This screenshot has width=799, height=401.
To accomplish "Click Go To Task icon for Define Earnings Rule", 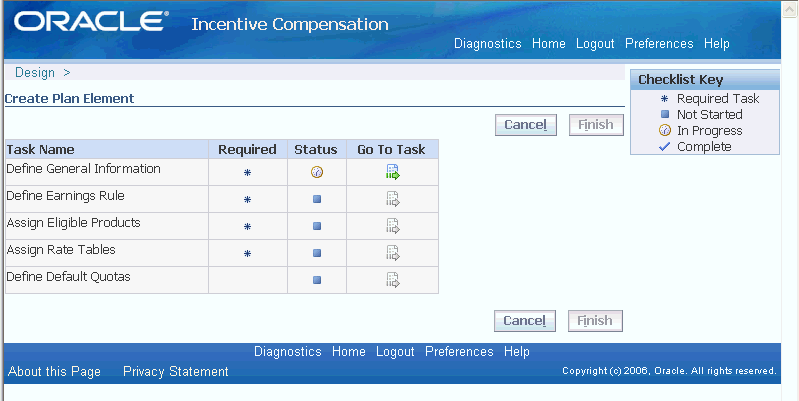I will click(x=392, y=199).
